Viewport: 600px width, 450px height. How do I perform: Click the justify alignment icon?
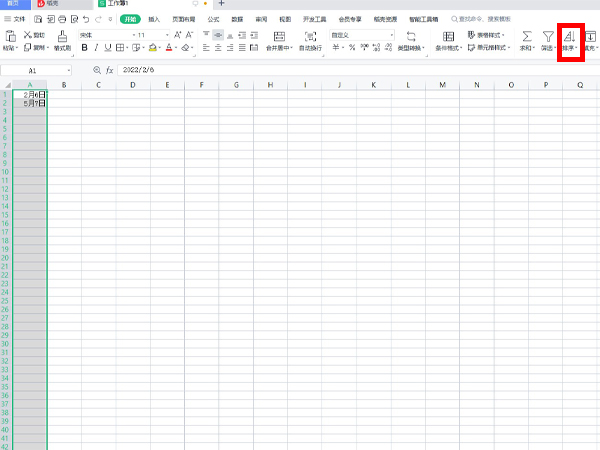(242, 47)
